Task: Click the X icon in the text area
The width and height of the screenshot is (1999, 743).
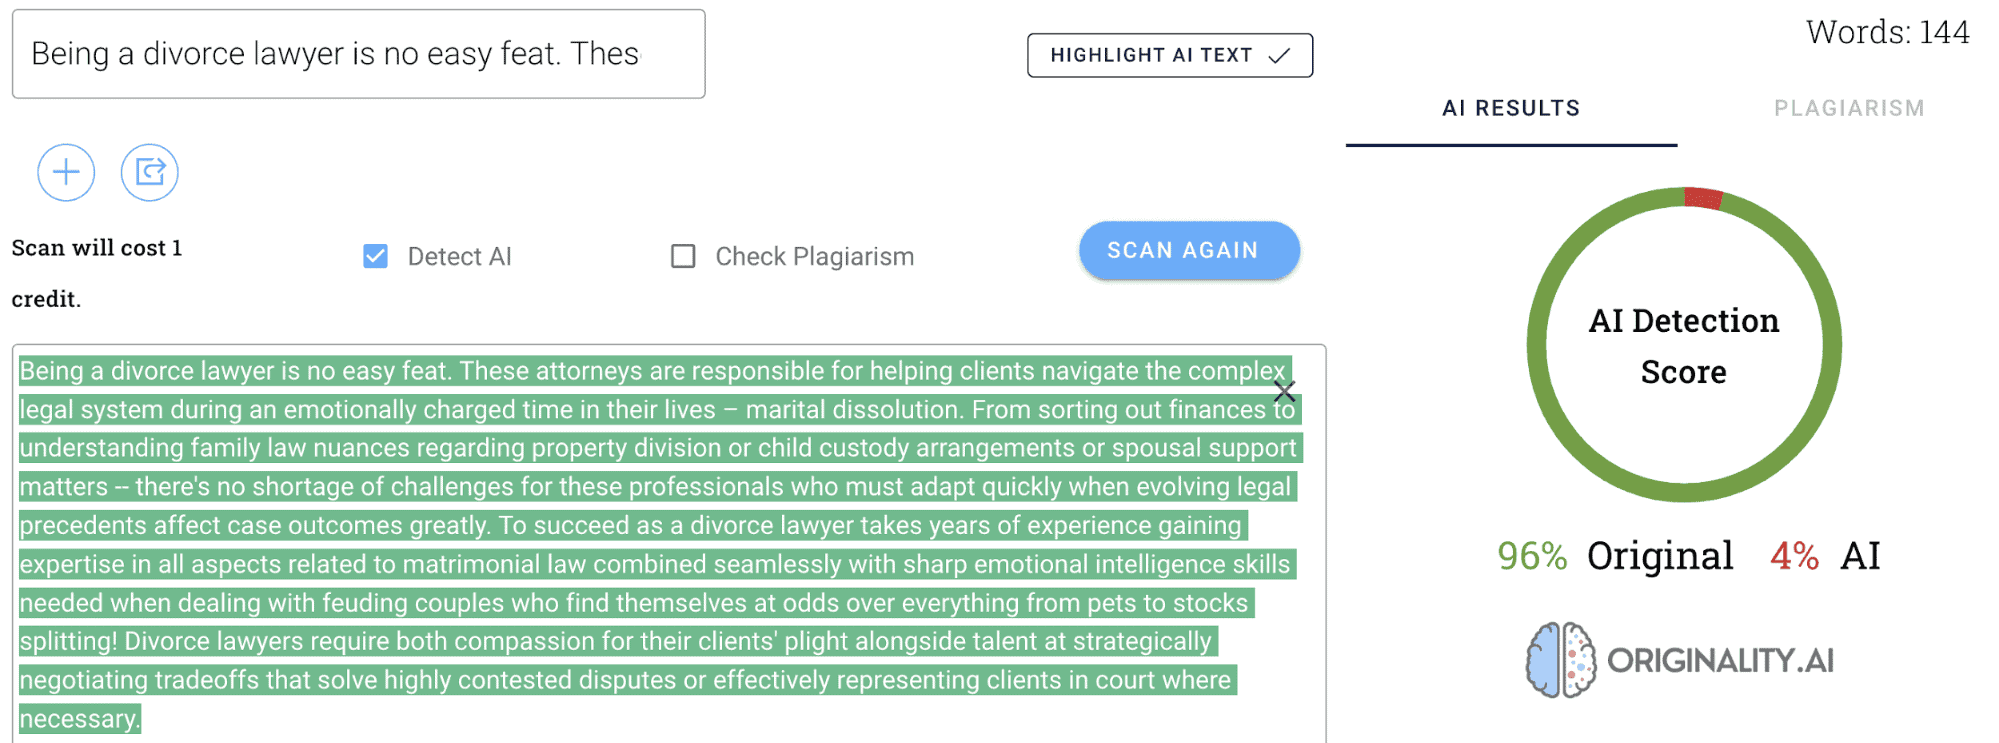Action: [x=1284, y=391]
